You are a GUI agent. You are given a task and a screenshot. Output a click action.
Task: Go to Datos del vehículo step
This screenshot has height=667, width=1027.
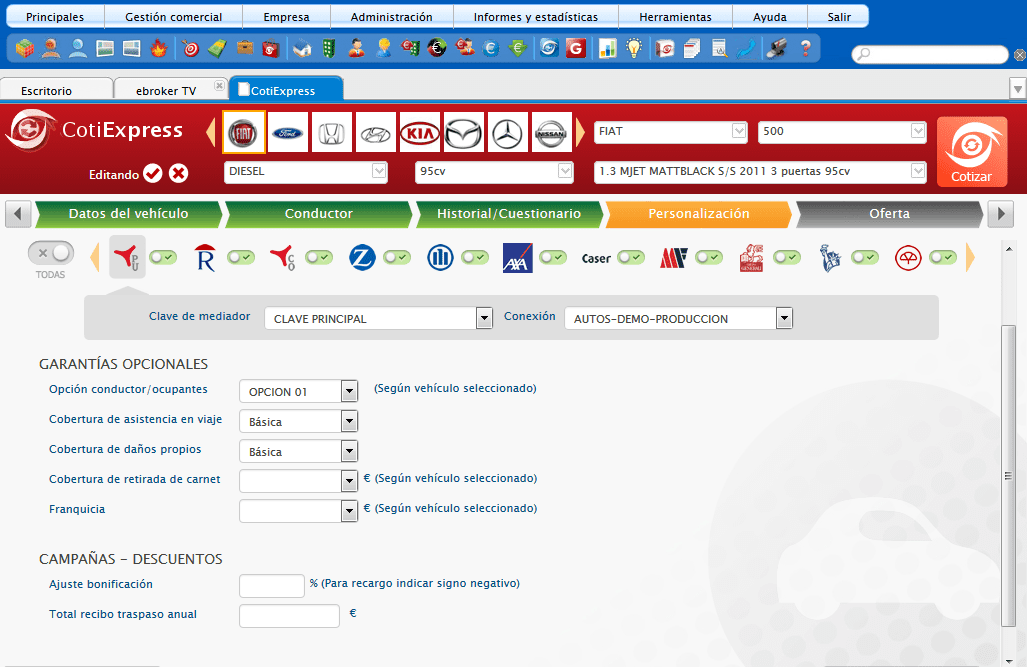pos(128,214)
